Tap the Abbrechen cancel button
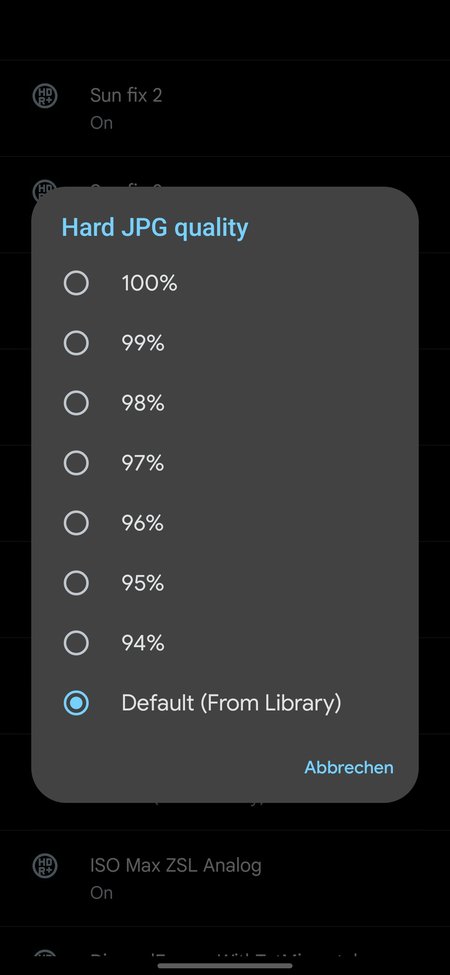Viewport: 450px width, 975px height. coord(349,767)
